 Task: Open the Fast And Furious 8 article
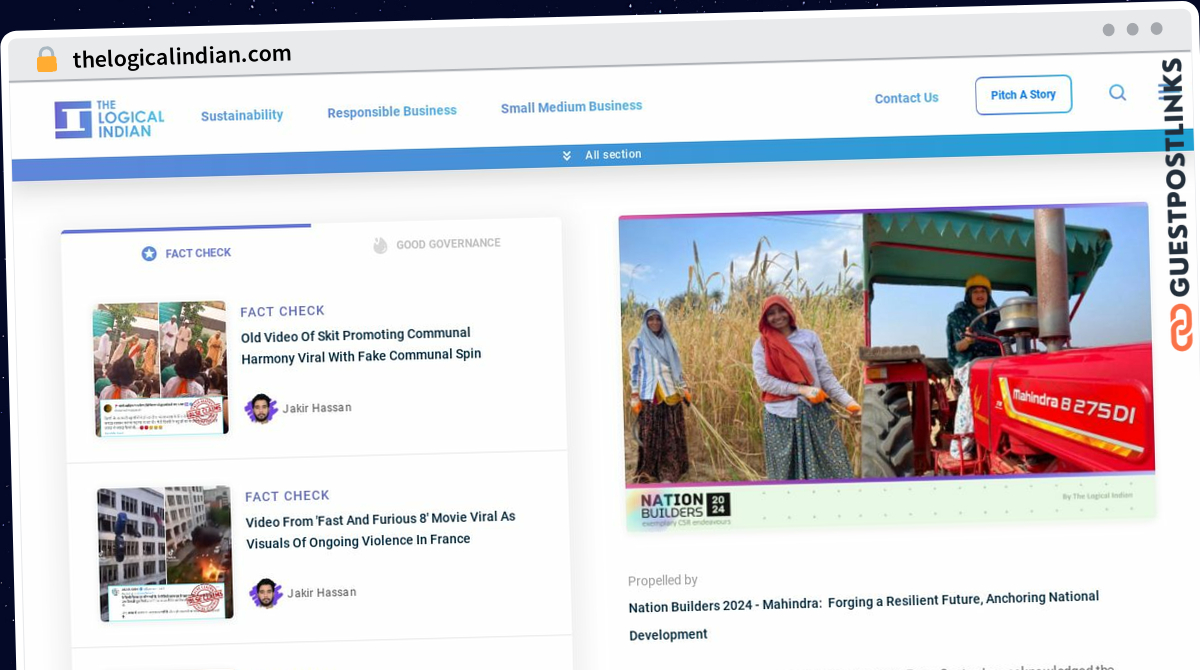pos(380,530)
